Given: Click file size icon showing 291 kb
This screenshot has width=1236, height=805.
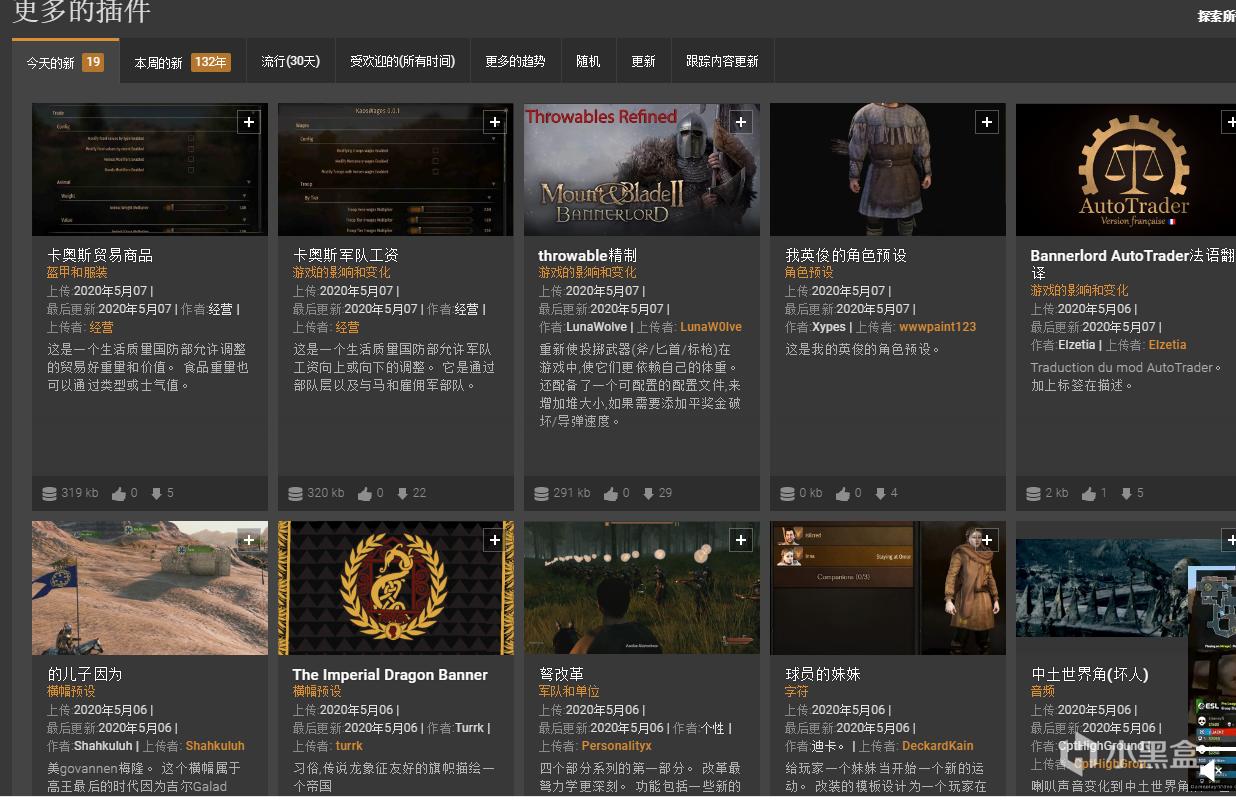Looking at the screenshot, I should click(x=541, y=493).
